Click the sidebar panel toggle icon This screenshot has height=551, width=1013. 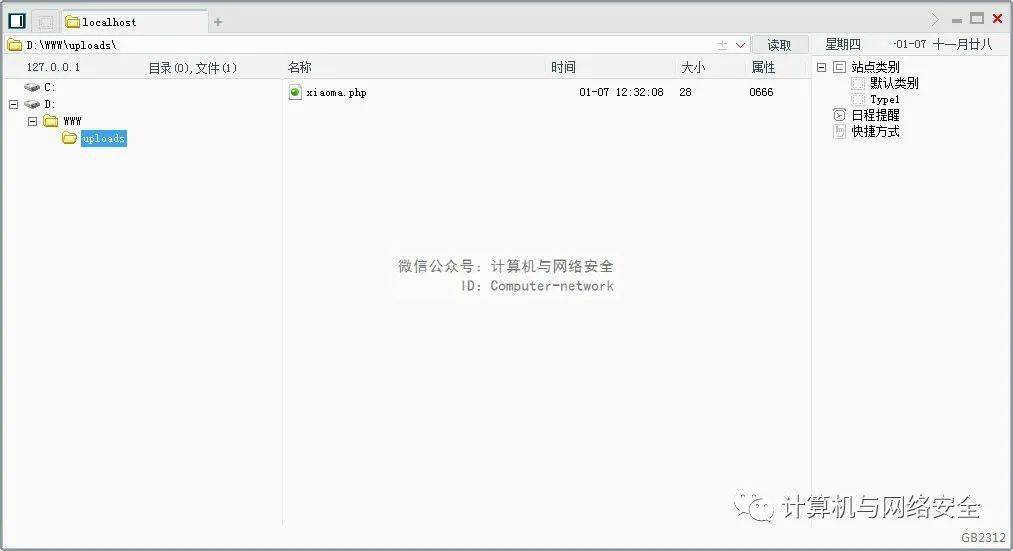pyautogui.click(x=17, y=20)
